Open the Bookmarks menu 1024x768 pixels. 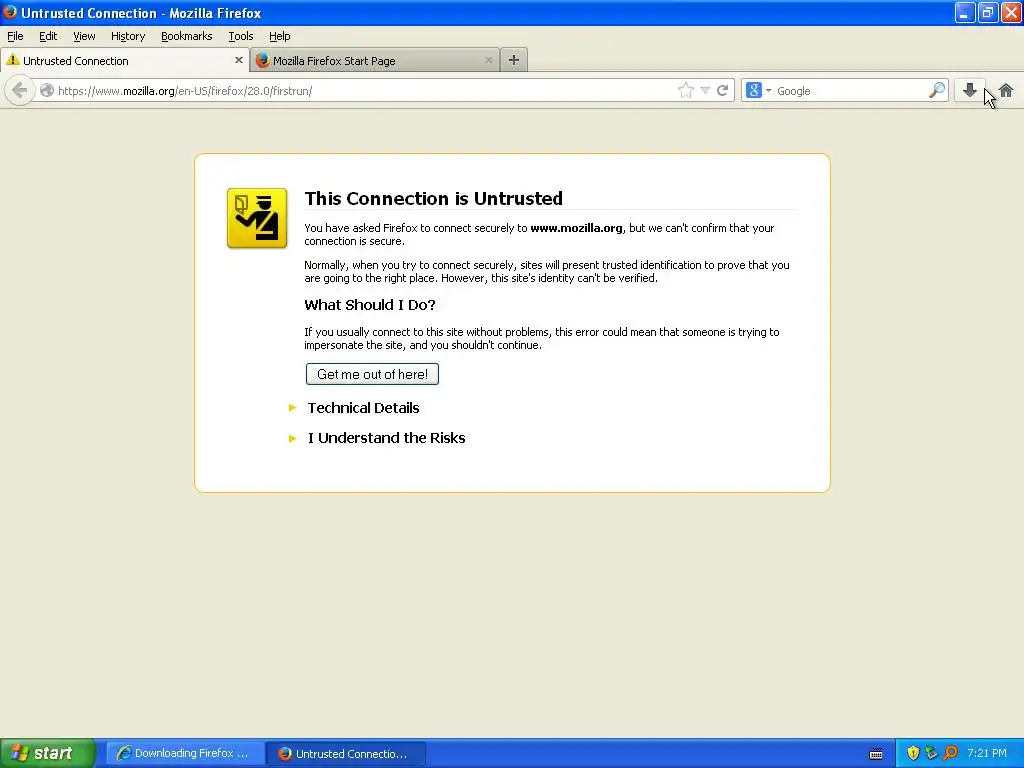click(187, 36)
